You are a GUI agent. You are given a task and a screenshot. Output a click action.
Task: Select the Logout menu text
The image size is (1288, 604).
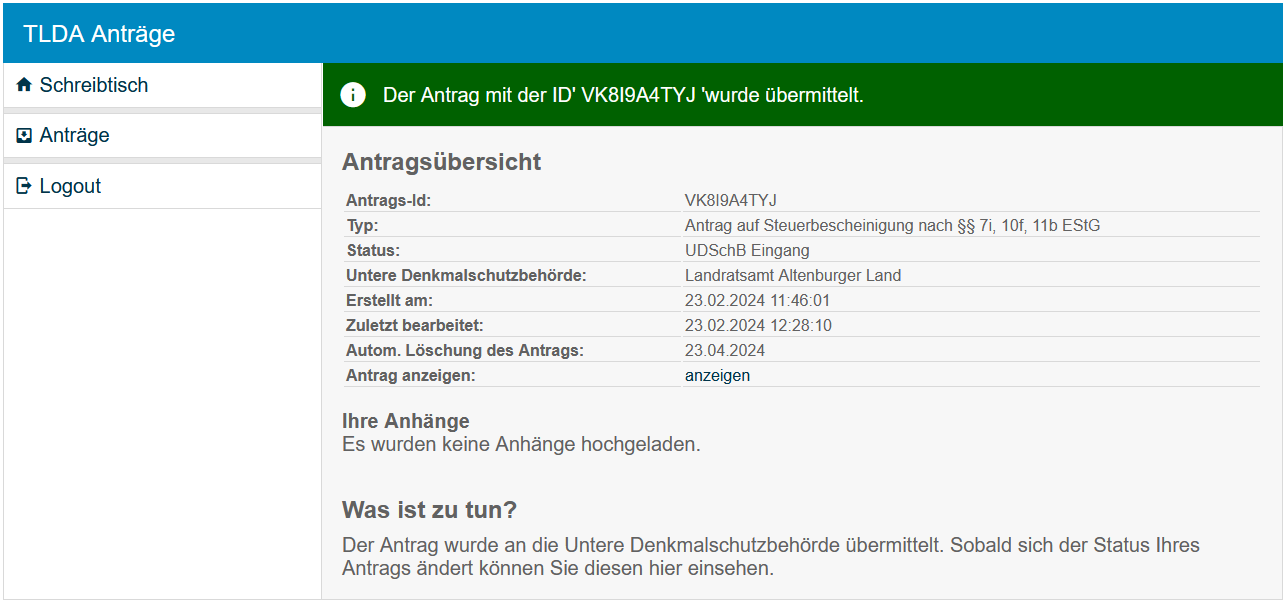tap(70, 186)
